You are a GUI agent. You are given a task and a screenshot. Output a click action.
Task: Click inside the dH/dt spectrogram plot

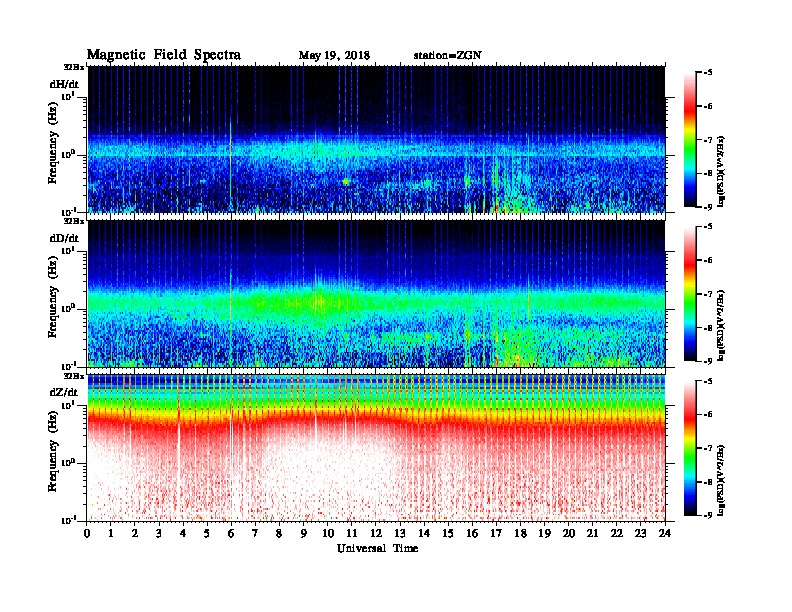pos(376,139)
